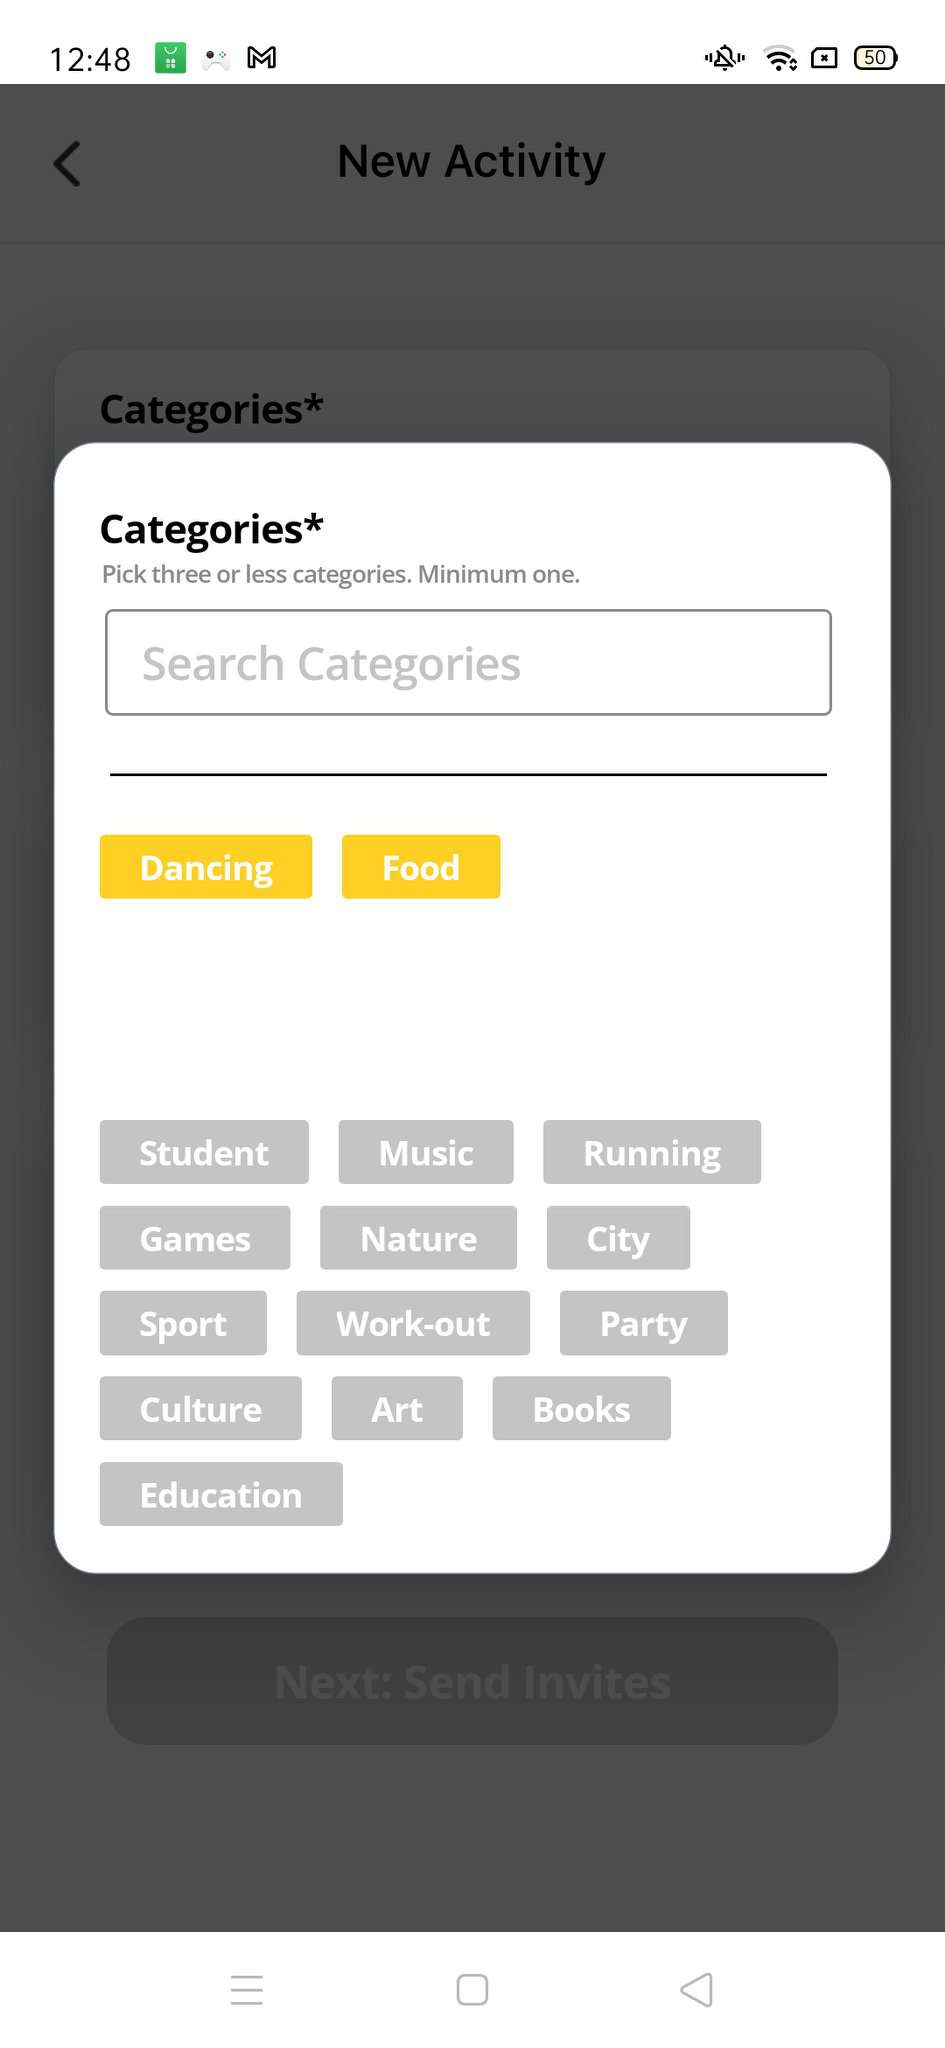Viewport: 945px width, 2048px height.
Task: Select the Music category chip
Action: [426, 1152]
